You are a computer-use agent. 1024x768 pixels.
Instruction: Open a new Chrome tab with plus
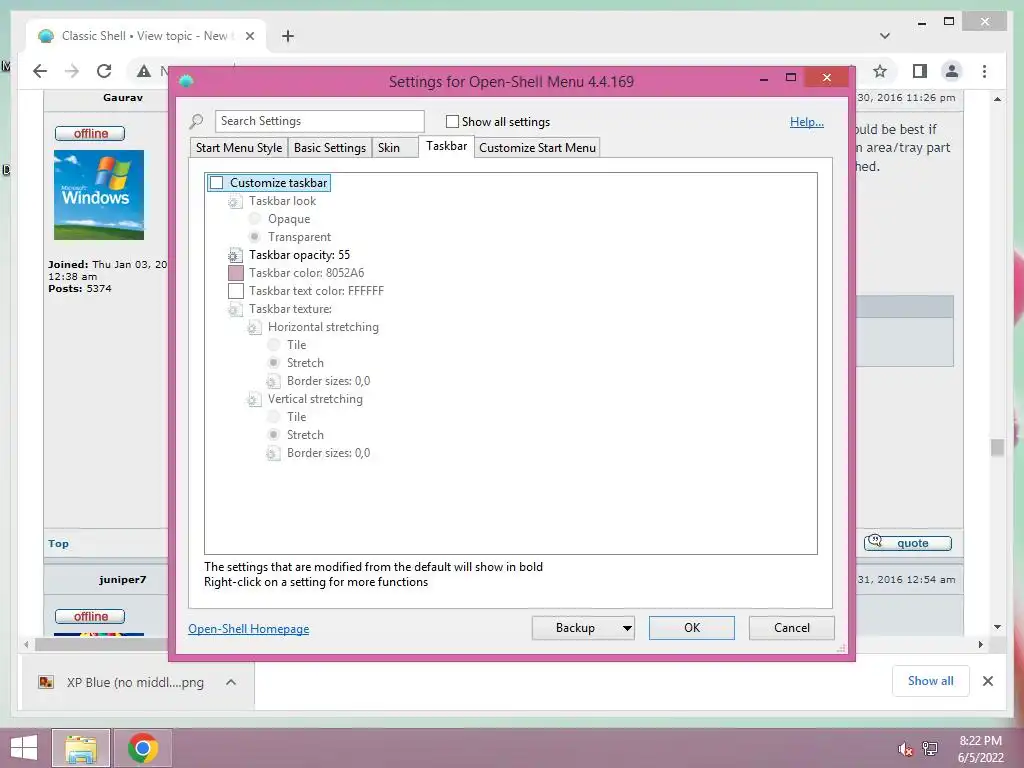287,36
